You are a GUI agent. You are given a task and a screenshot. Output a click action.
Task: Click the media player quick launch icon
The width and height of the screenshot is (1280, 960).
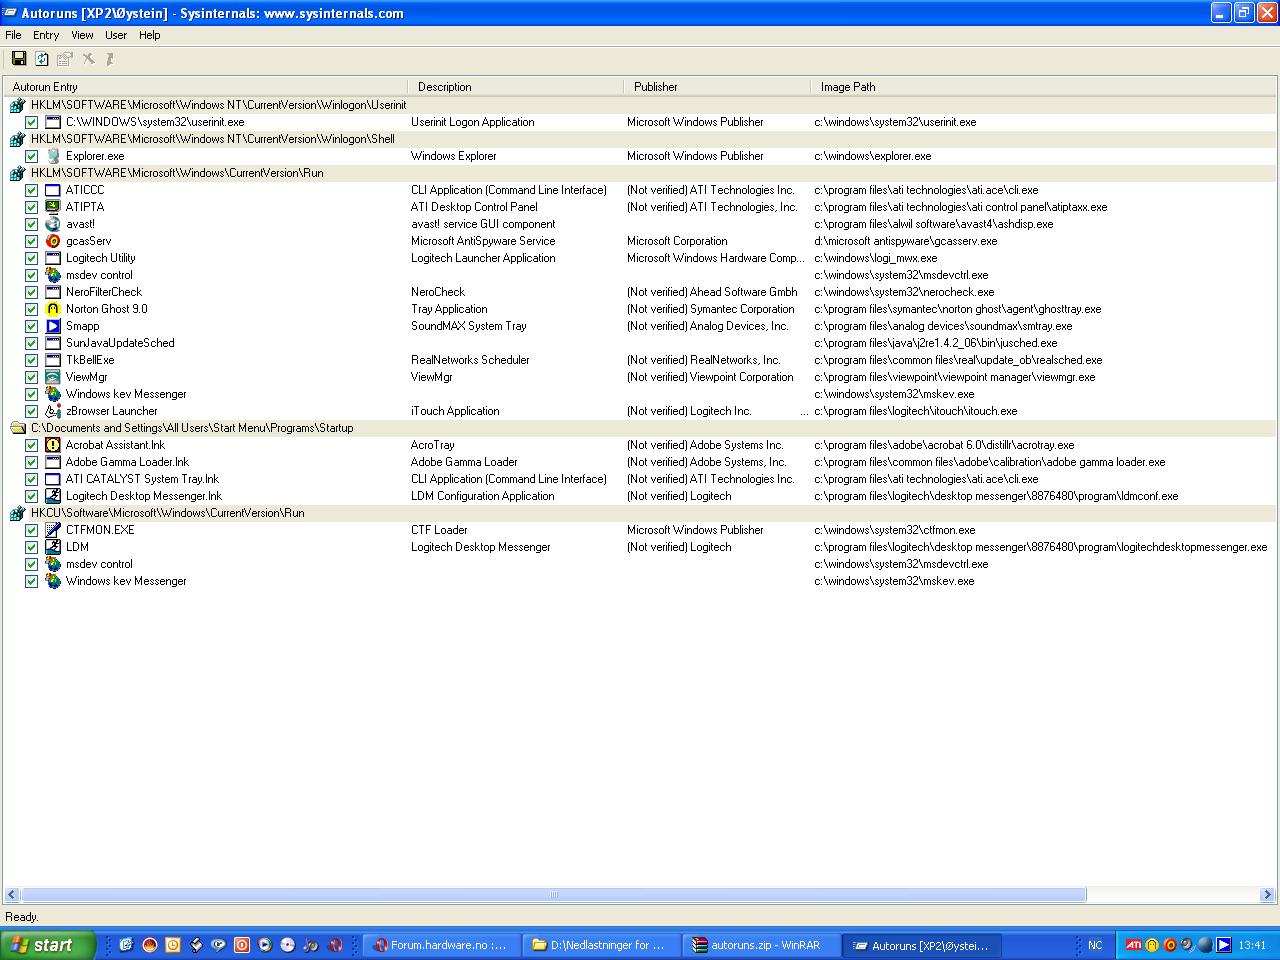[264, 945]
